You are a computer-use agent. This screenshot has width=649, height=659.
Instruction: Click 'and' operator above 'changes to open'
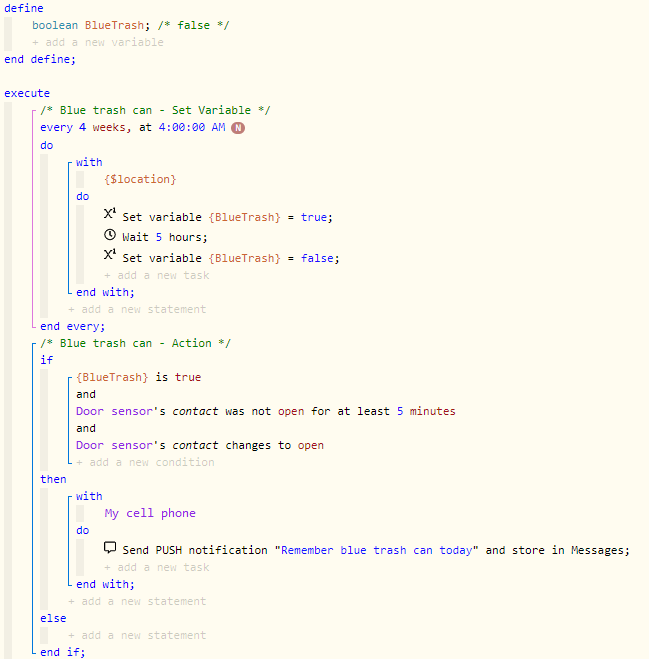pyautogui.click(x=86, y=429)
